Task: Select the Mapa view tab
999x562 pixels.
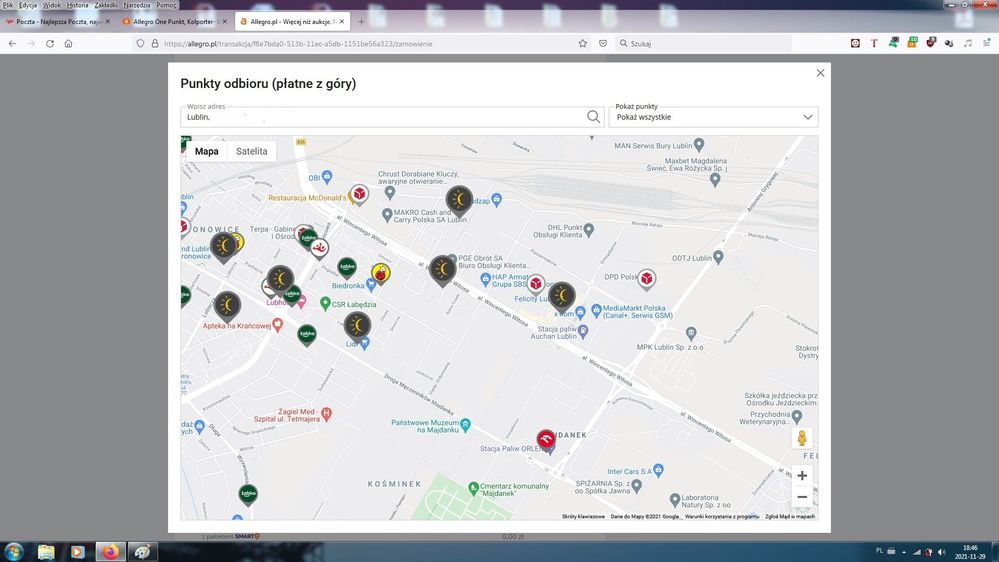Action: tap(206, 151)
